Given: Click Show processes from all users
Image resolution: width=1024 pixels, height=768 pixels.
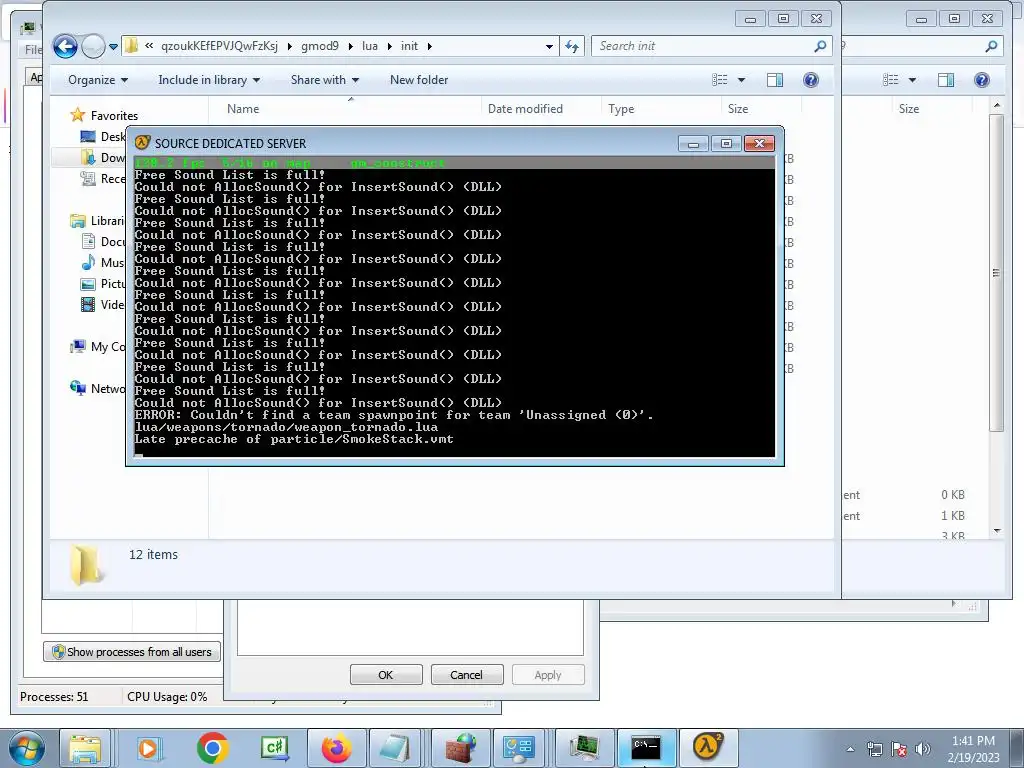Looking at the screenshot, I should tap(132, 652).
